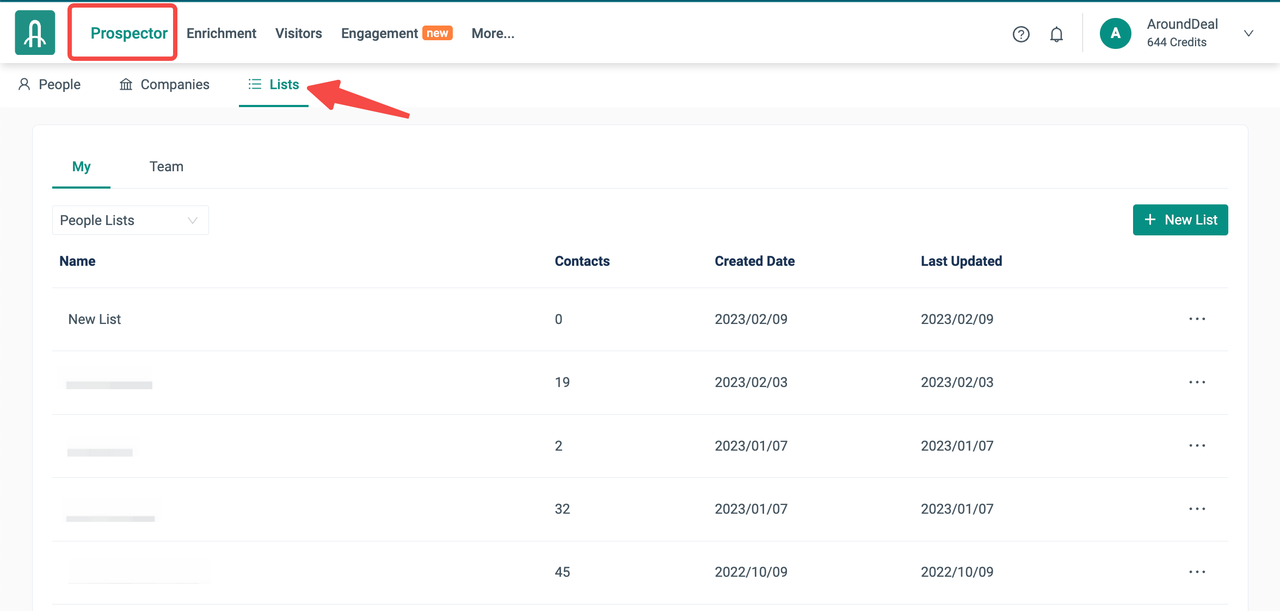Open options menu for 19-contact list
The width and height of the screenshot is (1280, 611).
pos(1197,382)
